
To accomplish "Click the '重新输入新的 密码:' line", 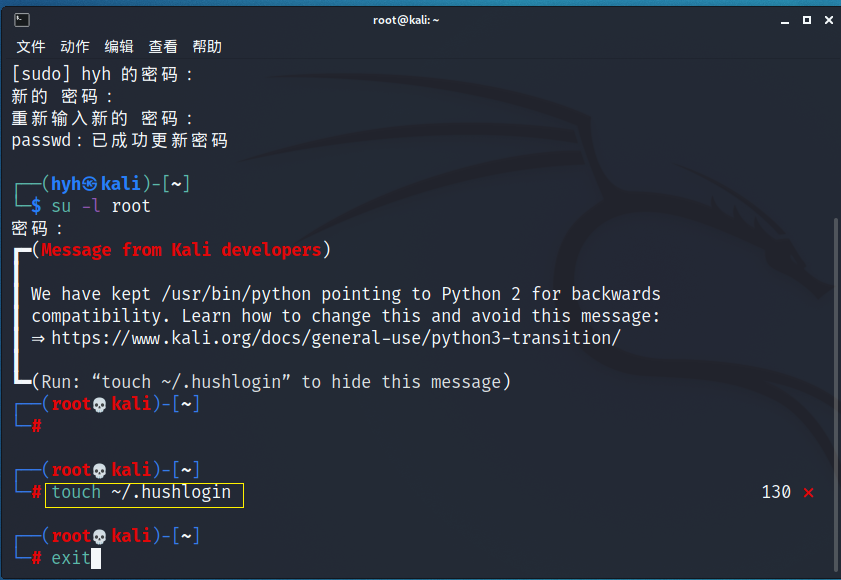I will (102, 118).
